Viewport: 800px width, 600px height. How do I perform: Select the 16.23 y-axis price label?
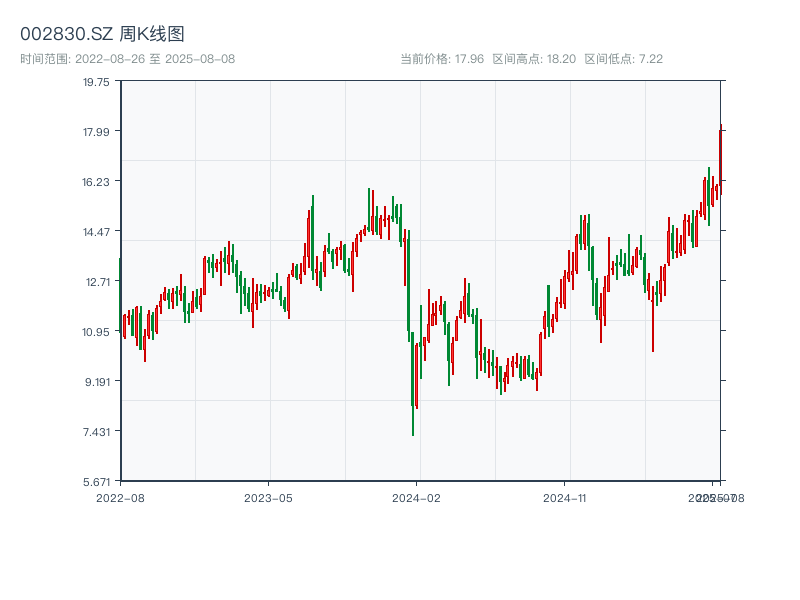pos(96,182)
